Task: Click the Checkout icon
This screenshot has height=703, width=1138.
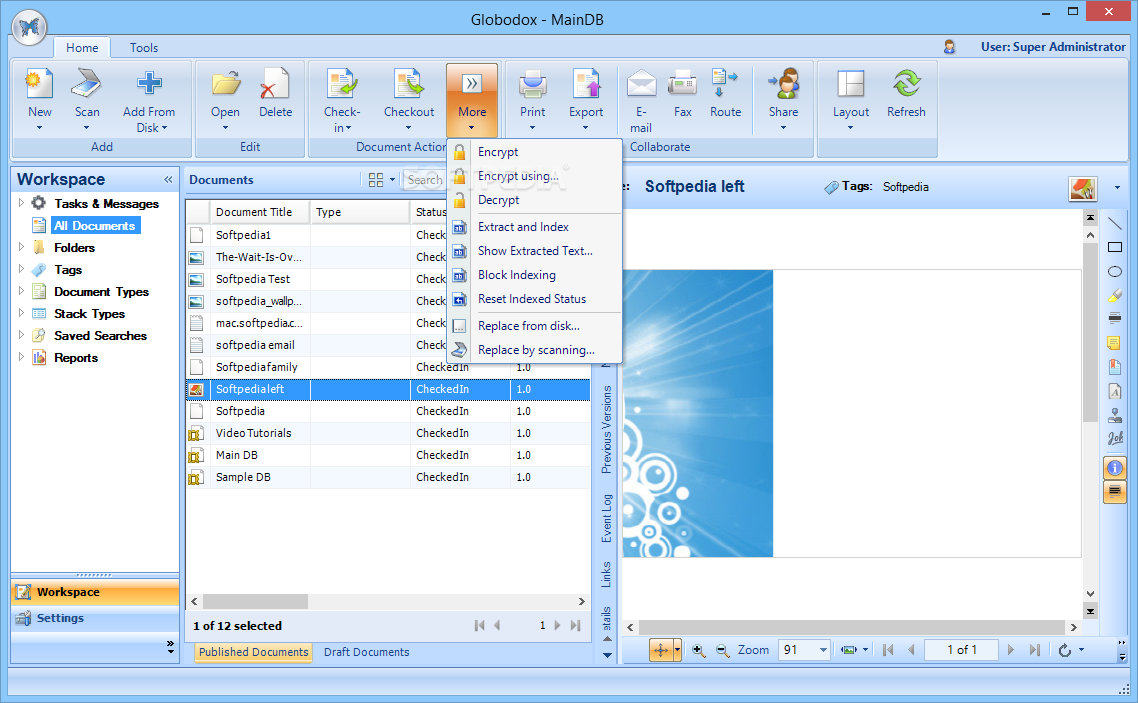Action: click(x=409, y=83)
